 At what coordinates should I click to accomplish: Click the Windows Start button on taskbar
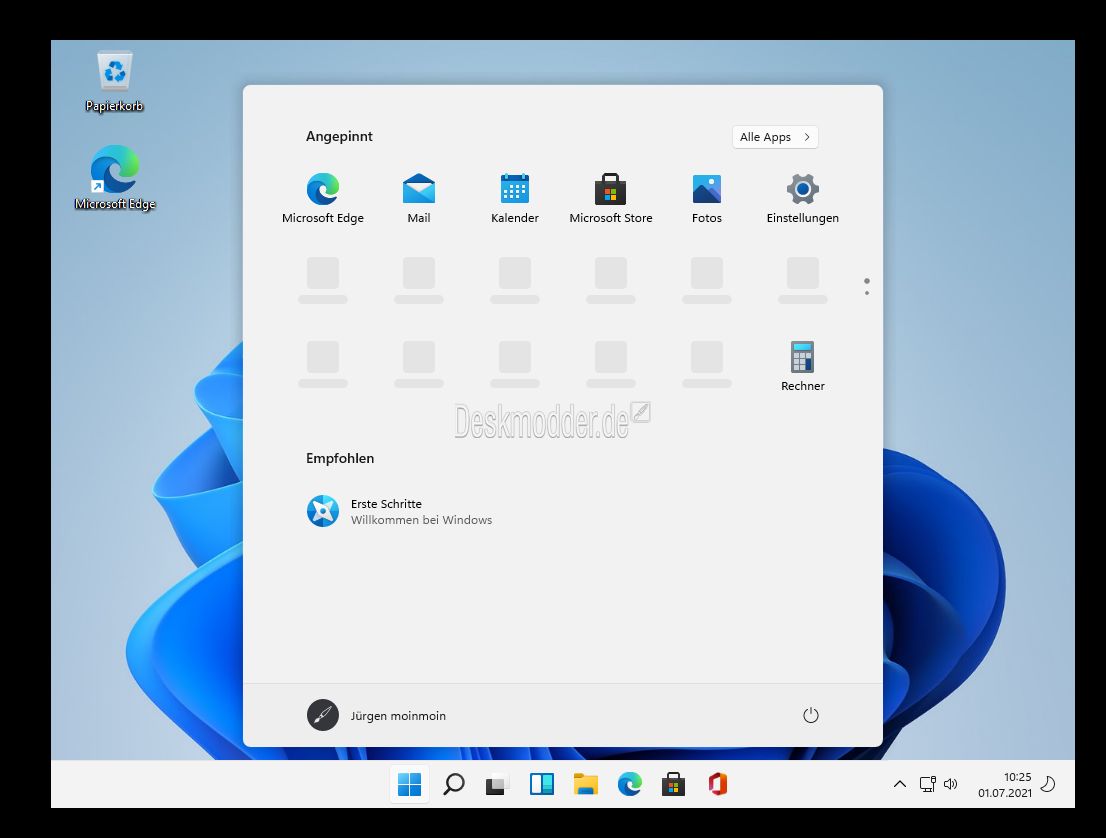point(409,784)
